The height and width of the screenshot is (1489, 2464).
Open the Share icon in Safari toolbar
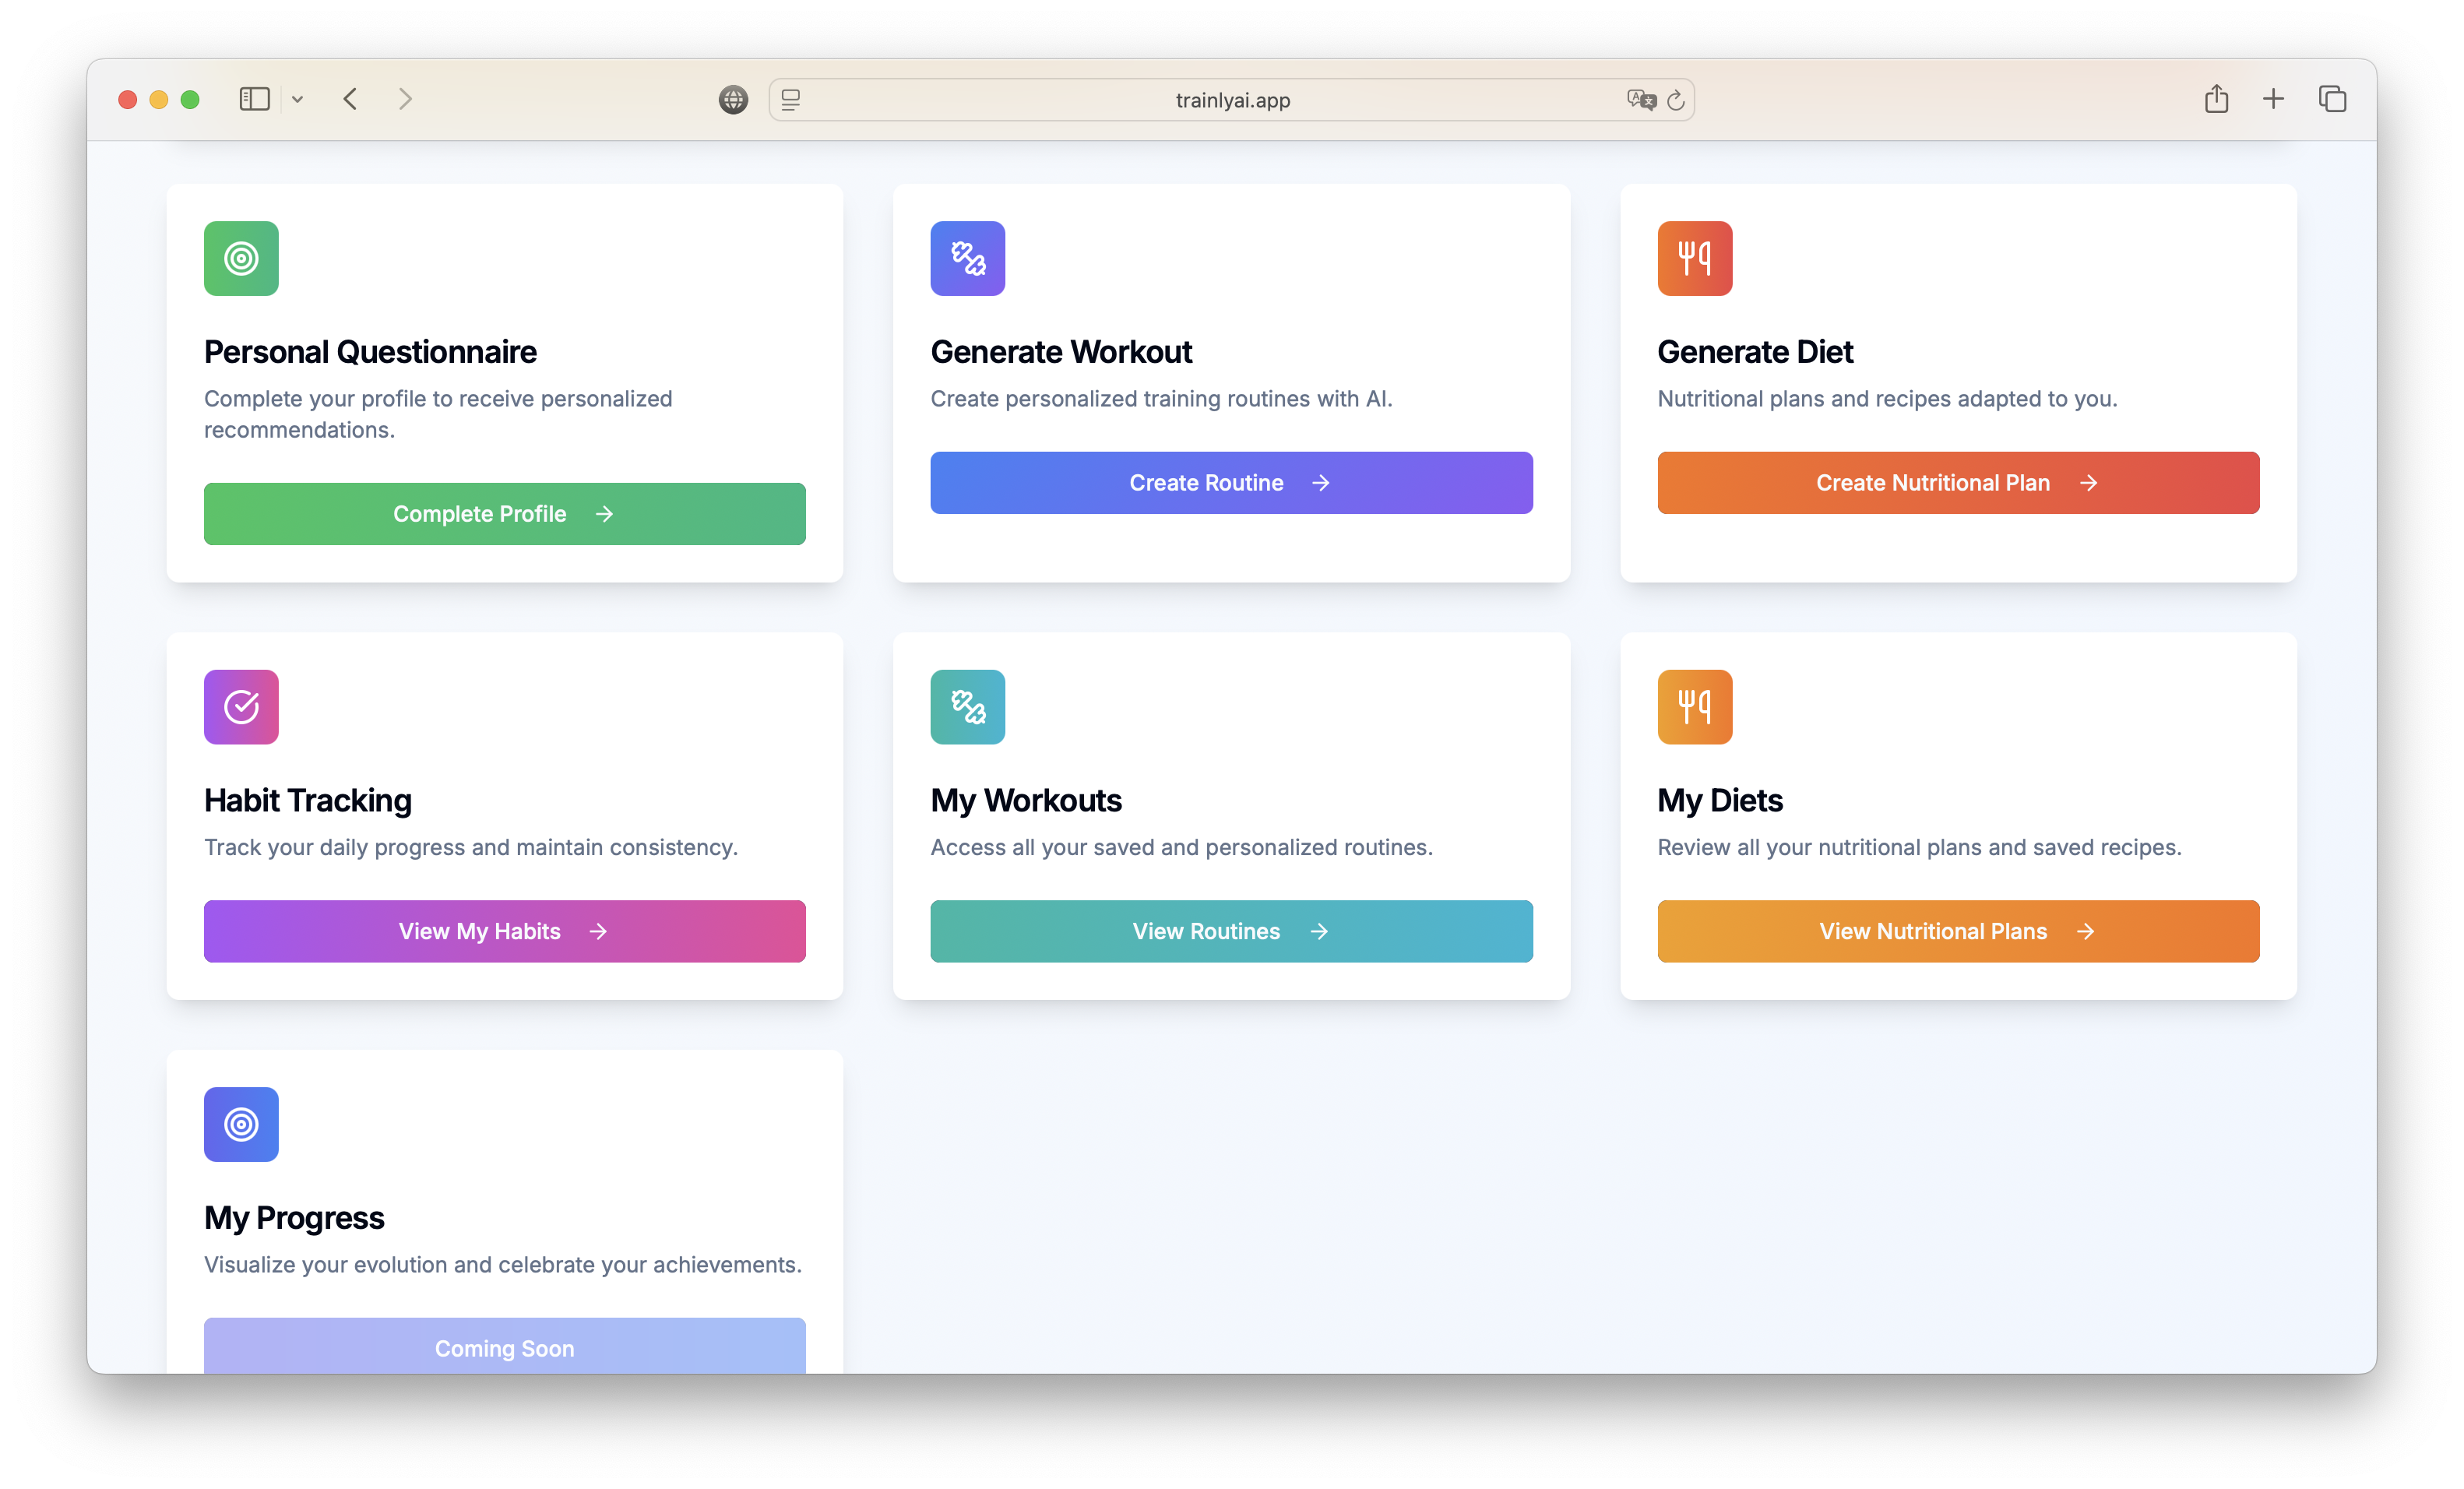pos(2216,98)
